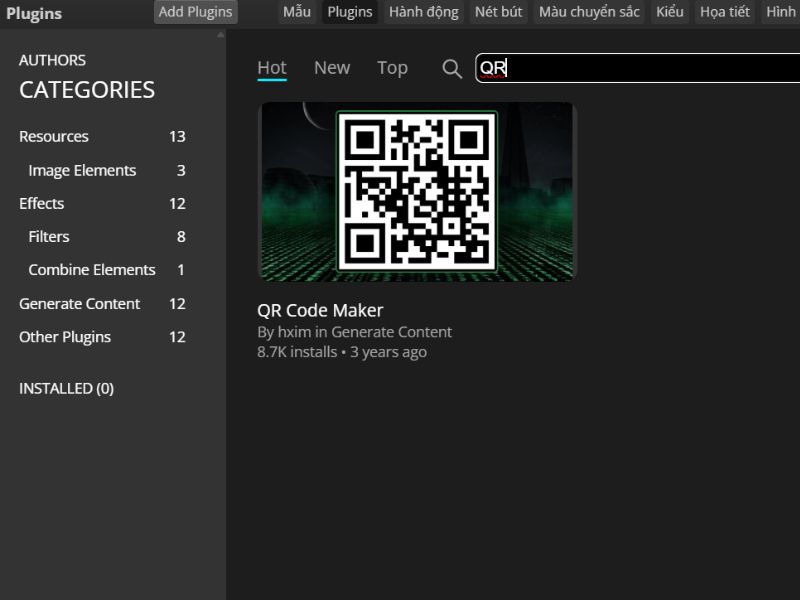Open the INSTALLED (0) list

pyautogui.click(x=66, y=389)
